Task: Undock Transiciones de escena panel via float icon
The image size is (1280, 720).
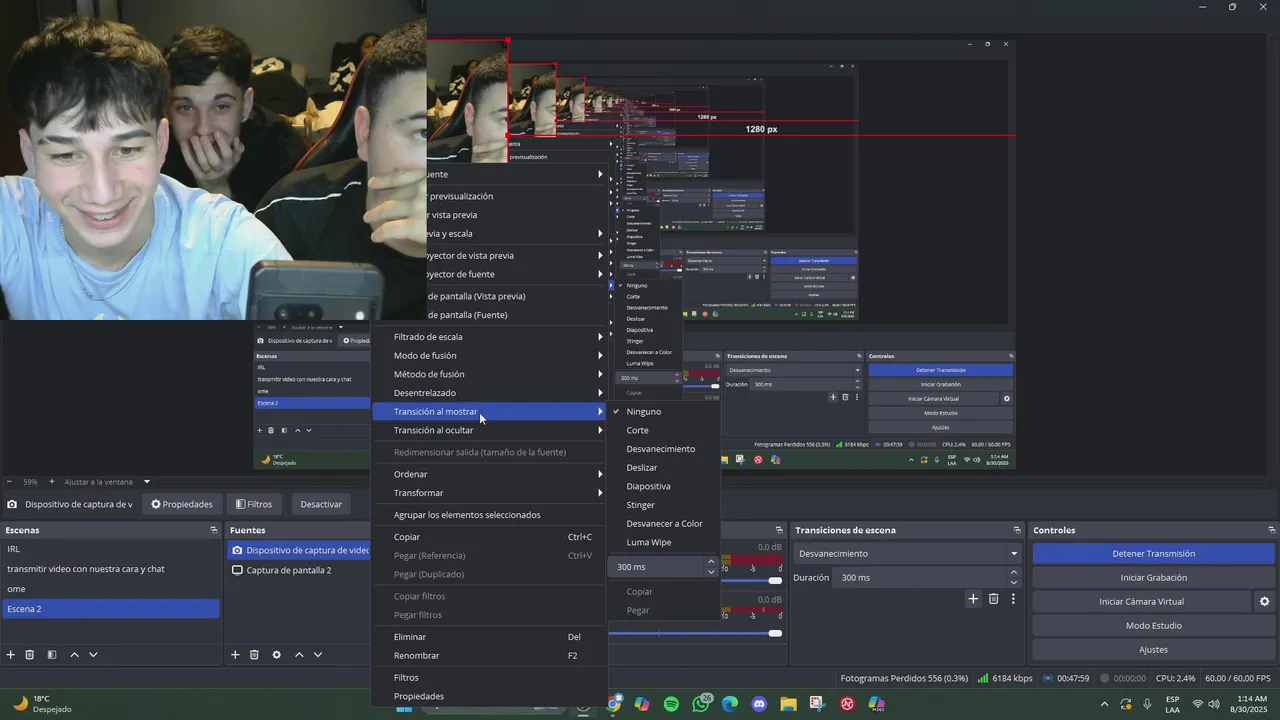Action: point(1018,530)
